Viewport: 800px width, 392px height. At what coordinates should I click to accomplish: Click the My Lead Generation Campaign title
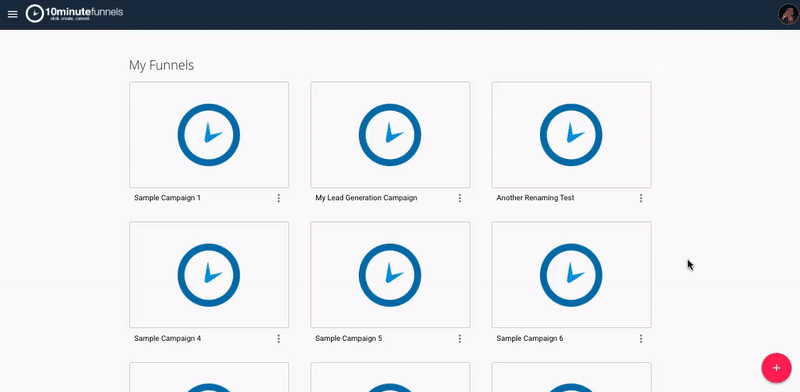[x=366, y=198]
